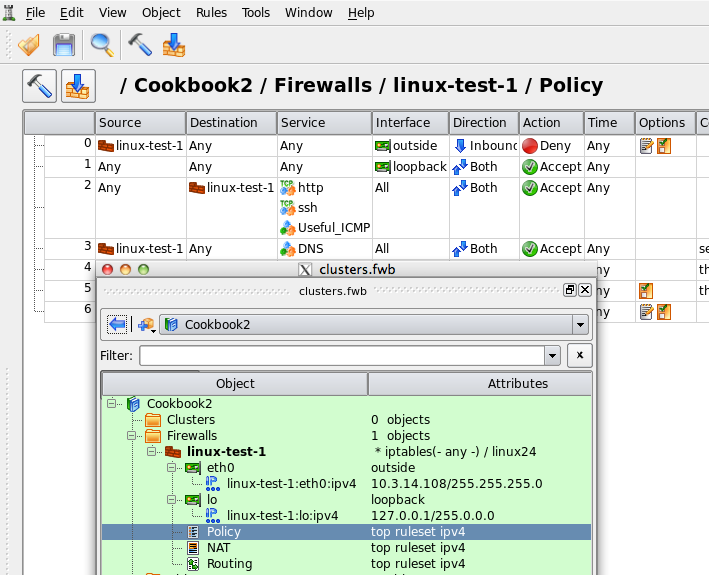Click Useful_ICMP service group icon
Viewport: 709px width, 575px height.
tap(288, 228)
